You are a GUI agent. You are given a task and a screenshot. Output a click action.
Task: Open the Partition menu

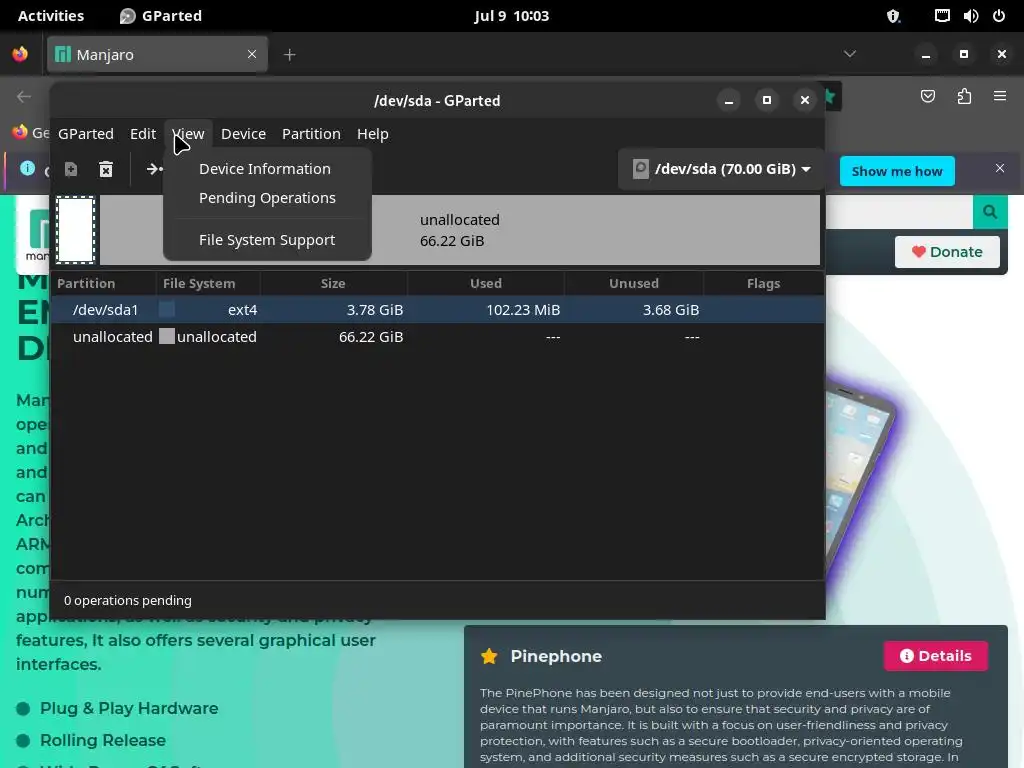click(312, 134)
